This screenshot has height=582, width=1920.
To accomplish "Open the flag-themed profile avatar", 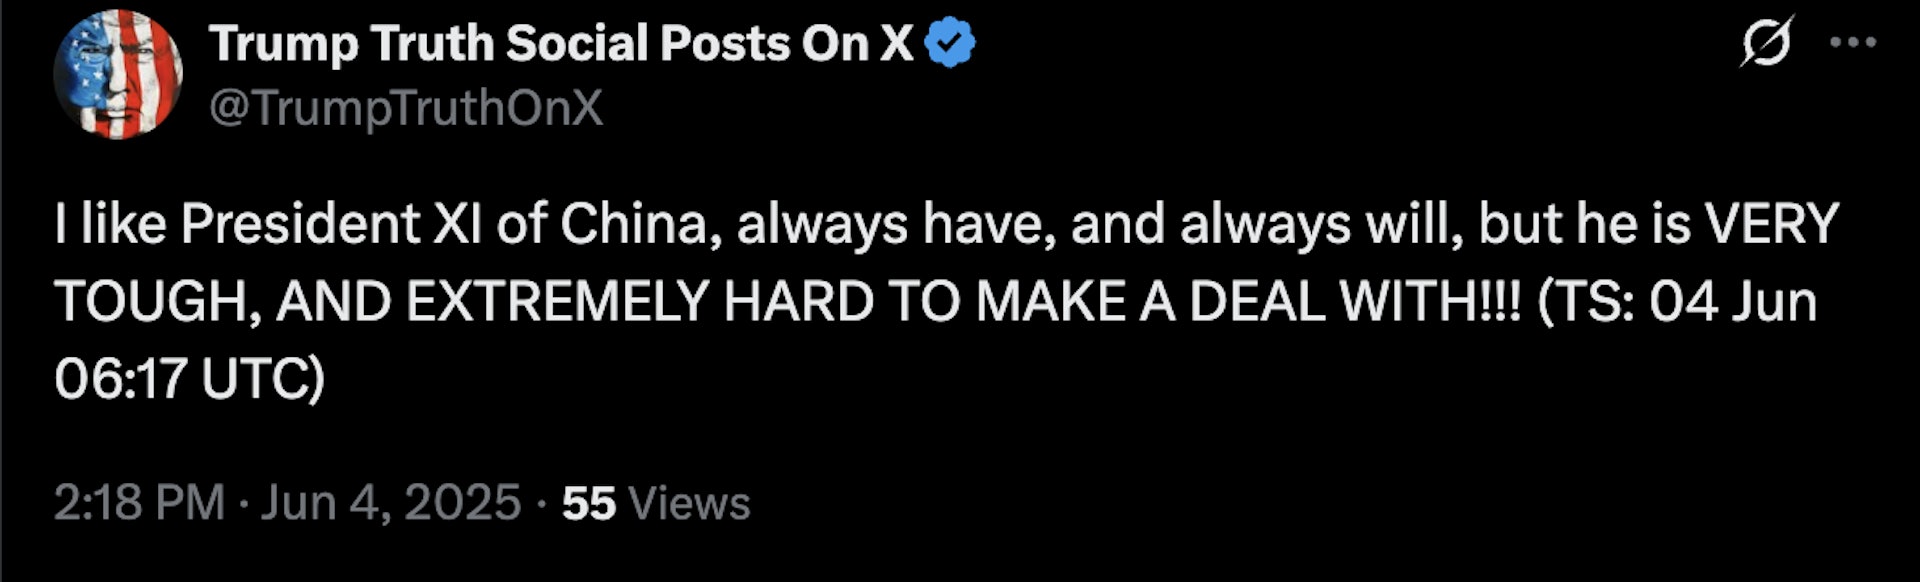I will click(x=118, y=74).
